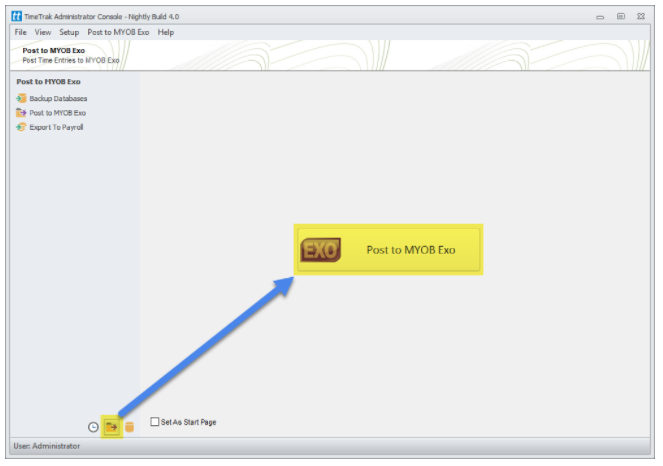Image resolution: width=663 pixels, height=466 pixels.
Task: Maximize the TimeTrak Administrator Console window
Action: click(x=621, y=16)
